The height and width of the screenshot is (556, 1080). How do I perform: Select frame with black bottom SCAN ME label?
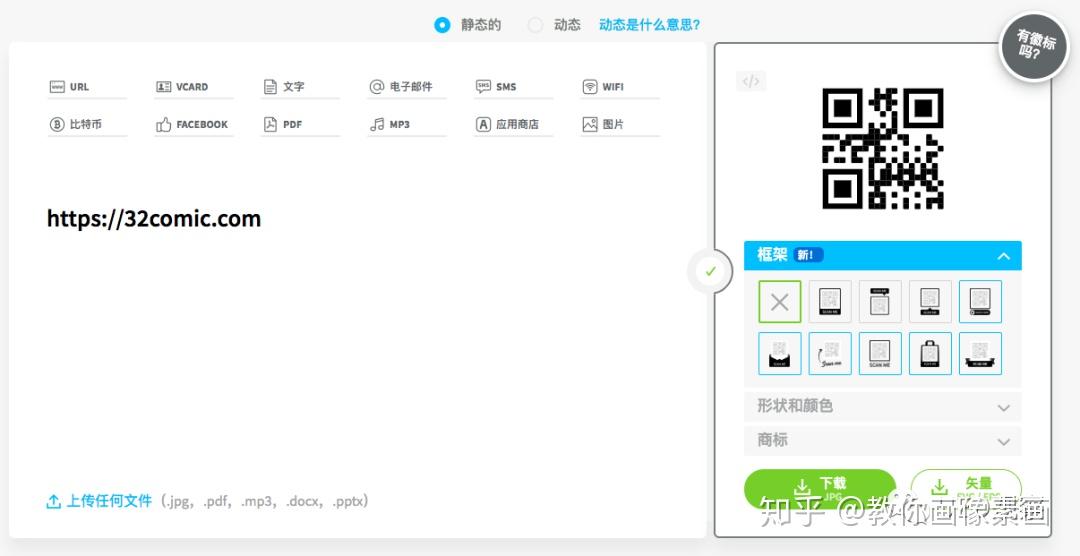tap(830, 302)
